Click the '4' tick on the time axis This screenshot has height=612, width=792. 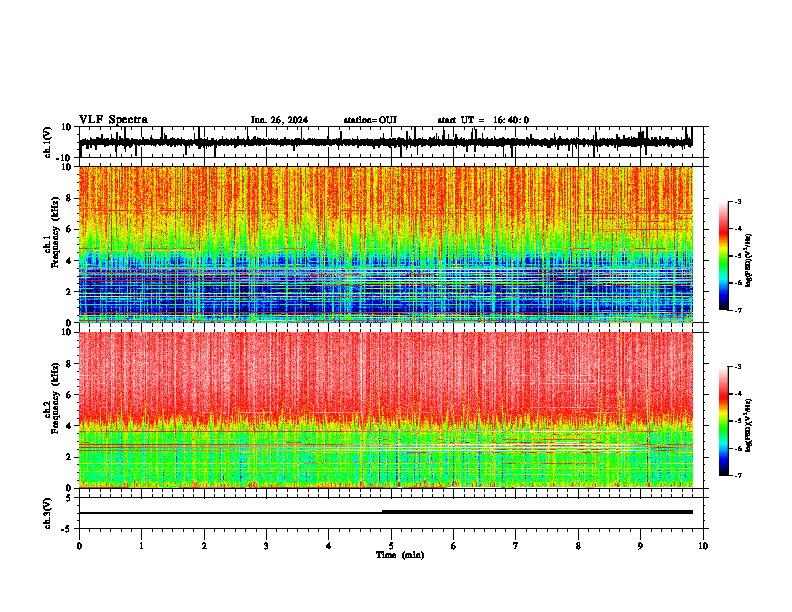click(x=329, y=546)
